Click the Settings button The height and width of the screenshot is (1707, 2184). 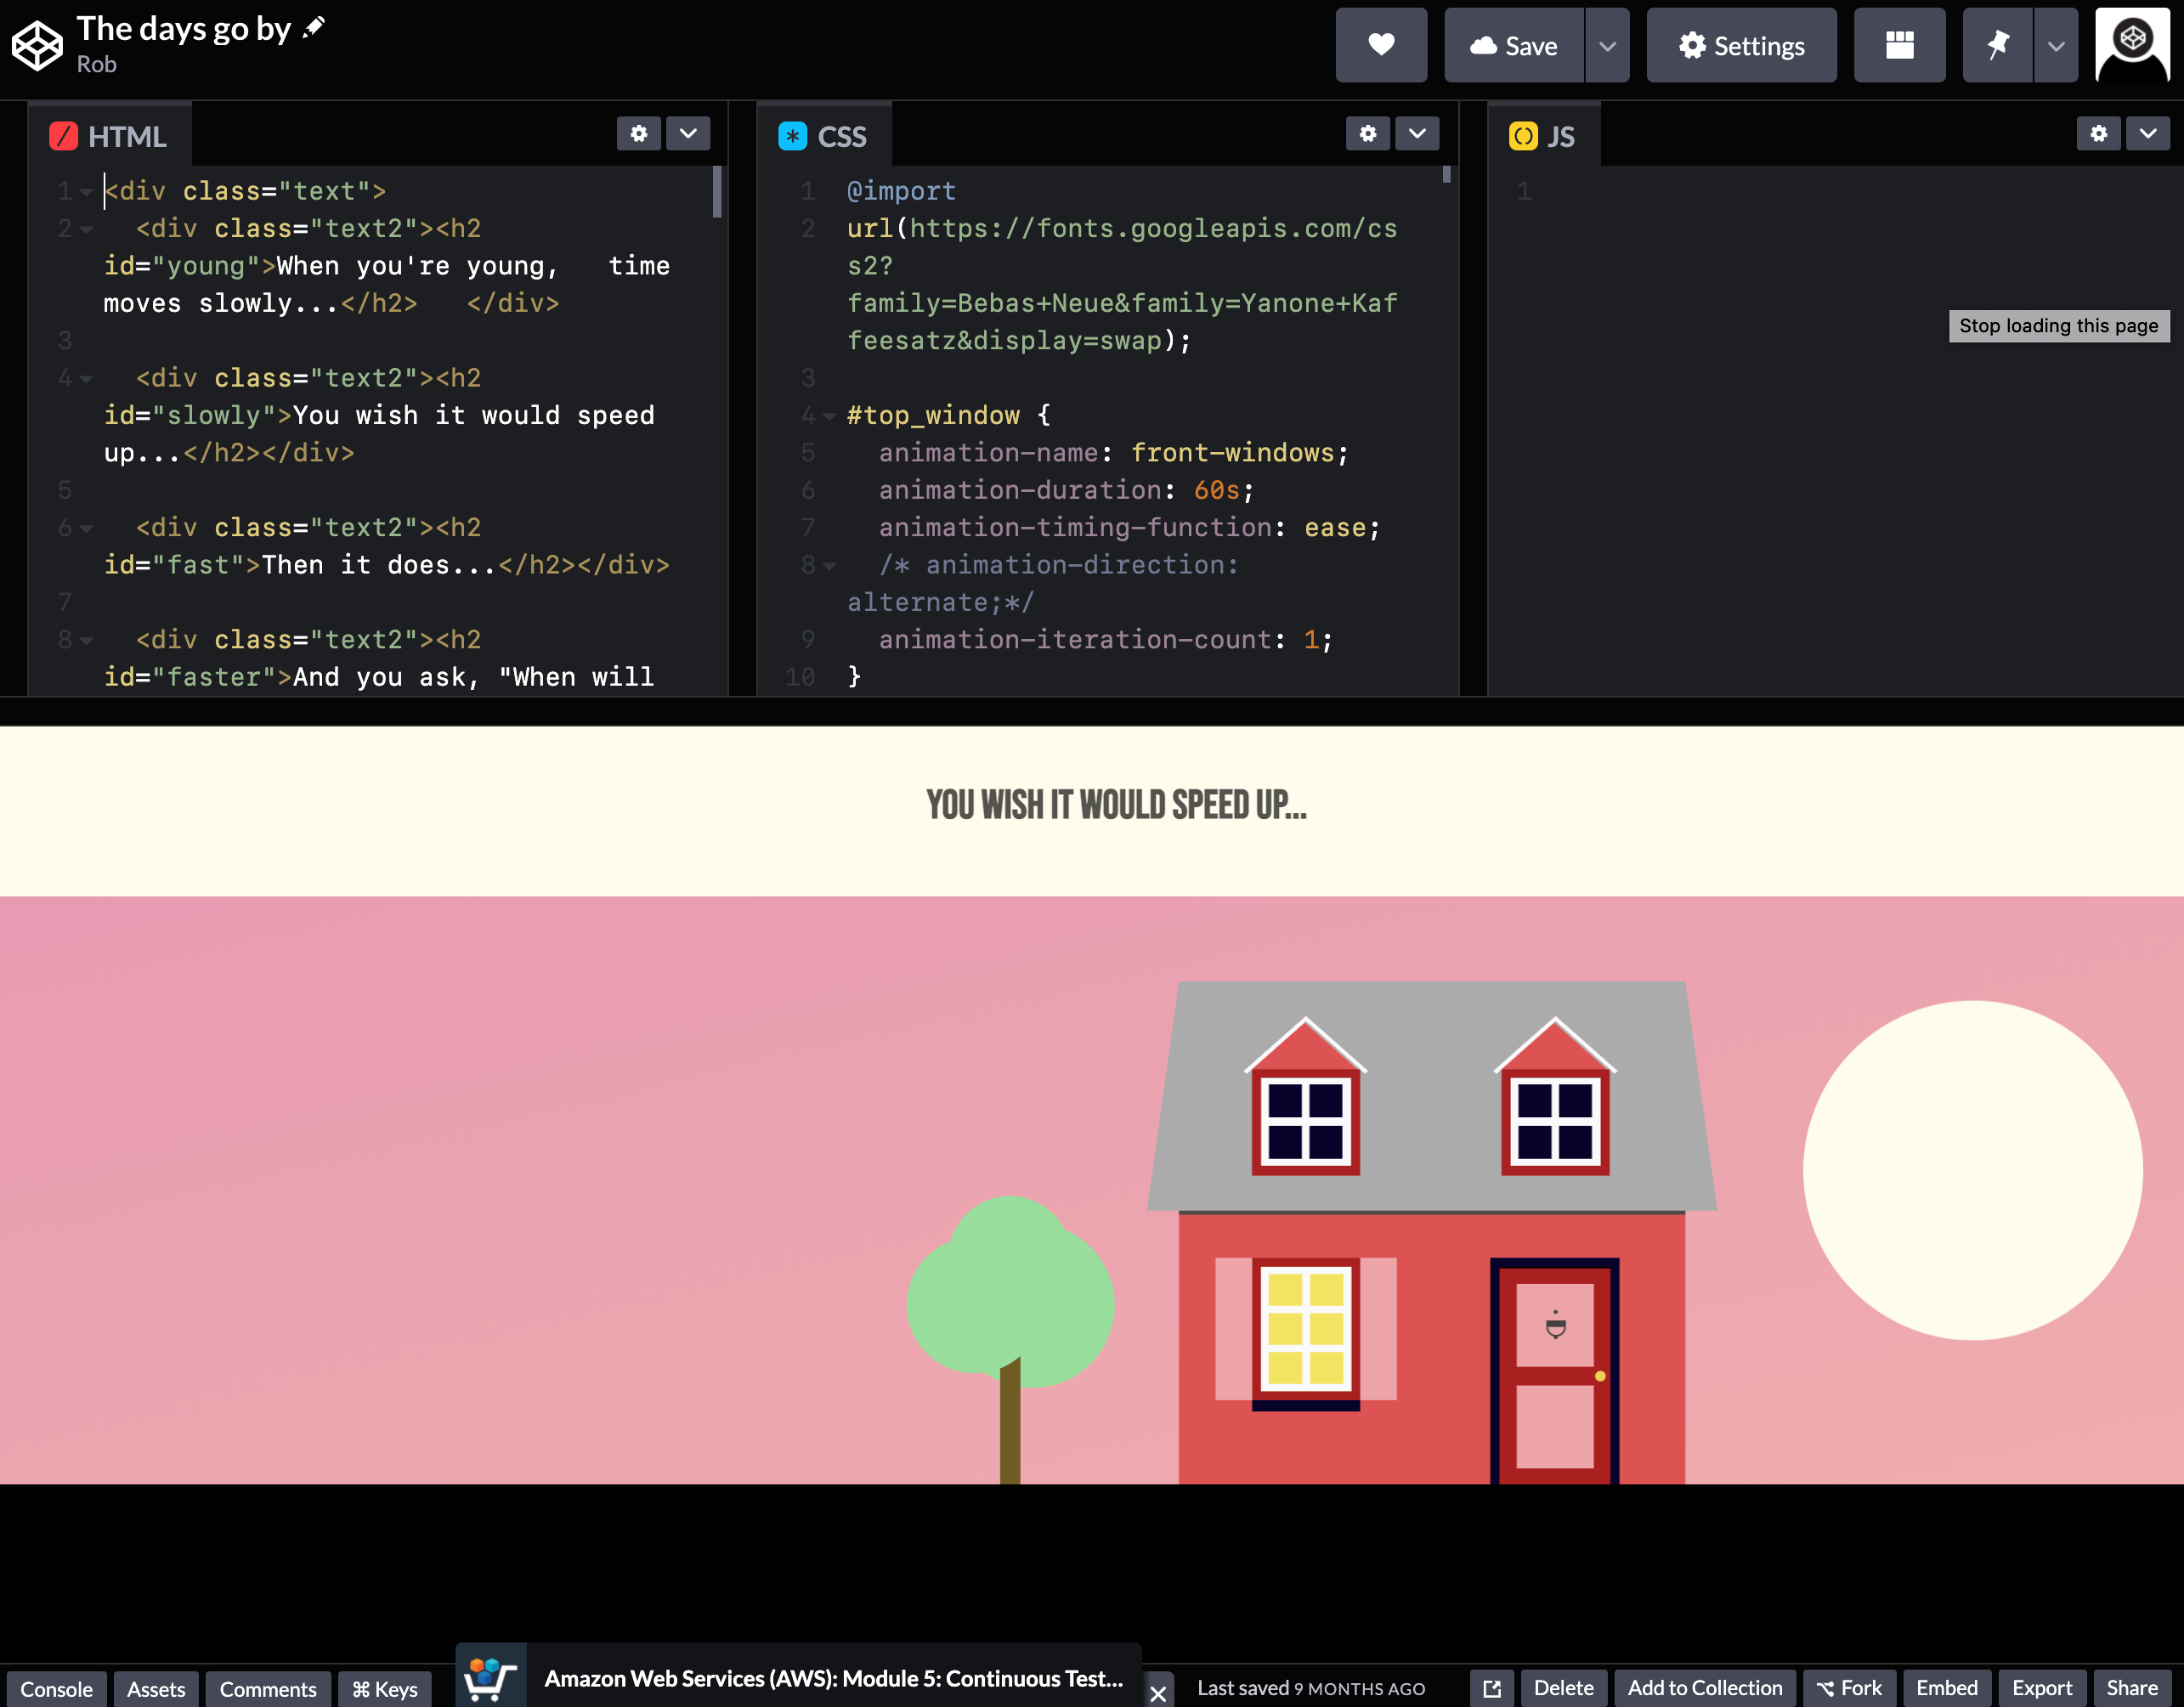click(1741, 46)
